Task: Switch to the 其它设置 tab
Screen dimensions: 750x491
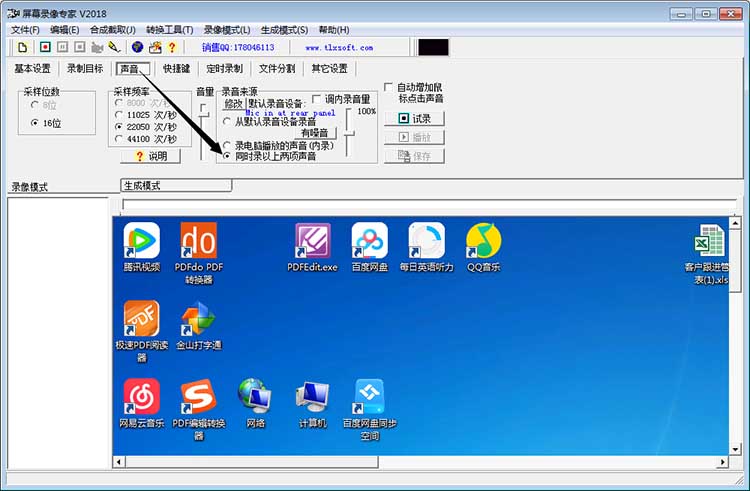Action: [x=329, y=68]
